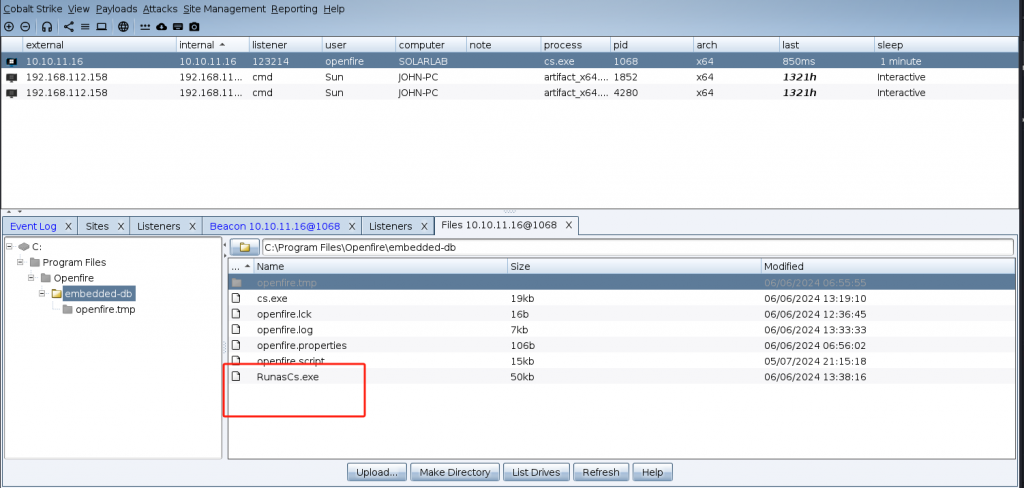Open the Site Management menu

[224, 9]
